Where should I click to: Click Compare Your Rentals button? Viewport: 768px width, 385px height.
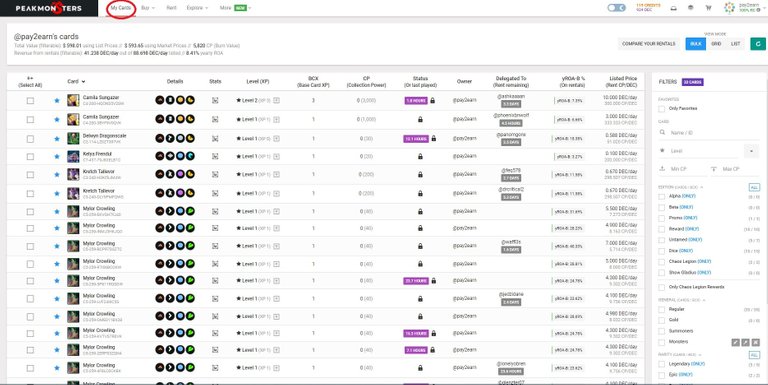[648, 44]
